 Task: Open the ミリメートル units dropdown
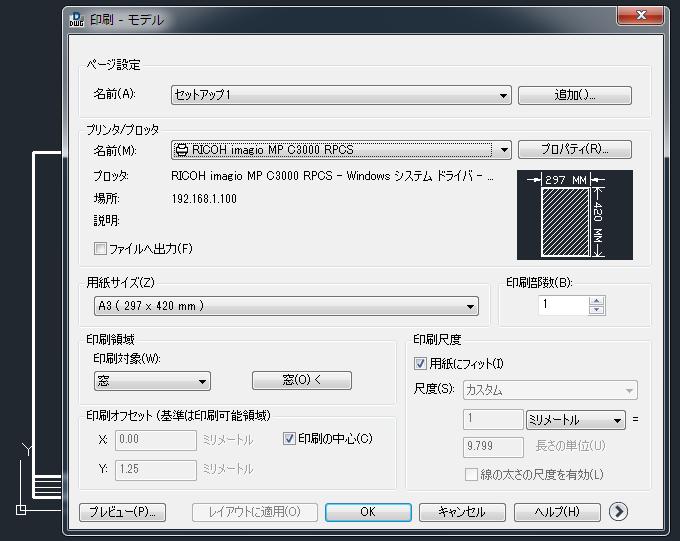click(575, 420)
